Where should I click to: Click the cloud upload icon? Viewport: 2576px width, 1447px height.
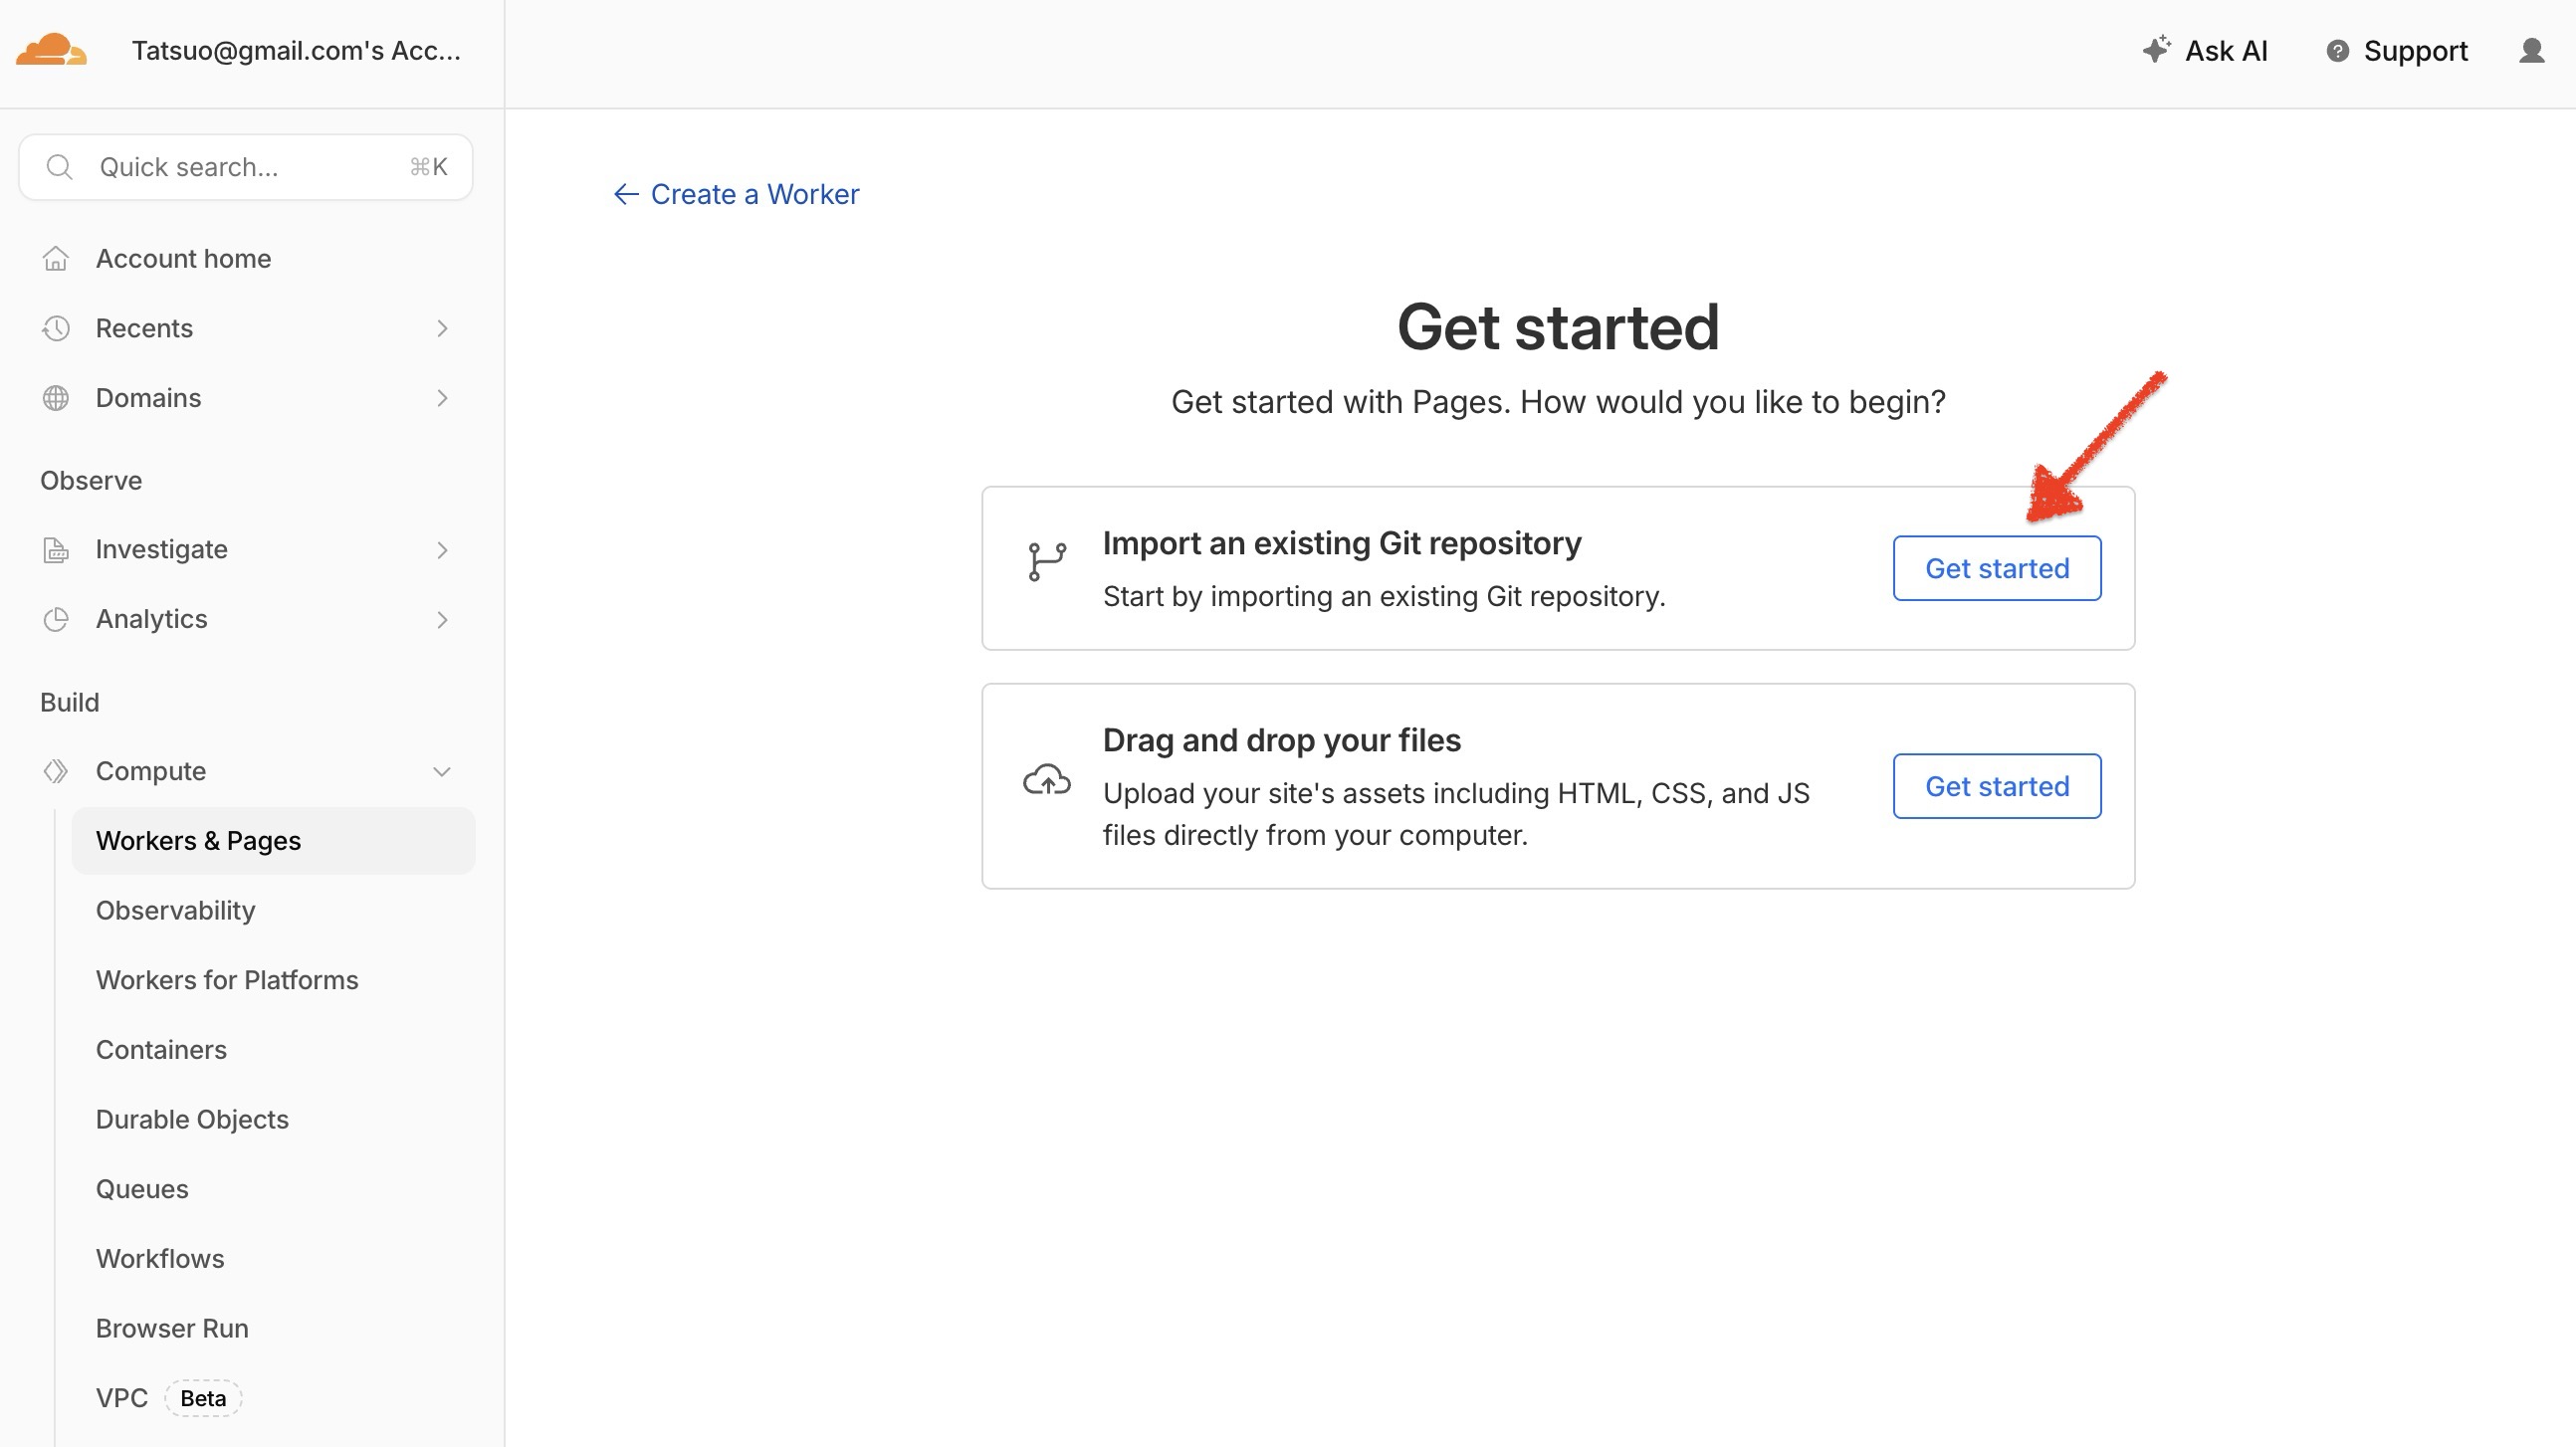1047,780
